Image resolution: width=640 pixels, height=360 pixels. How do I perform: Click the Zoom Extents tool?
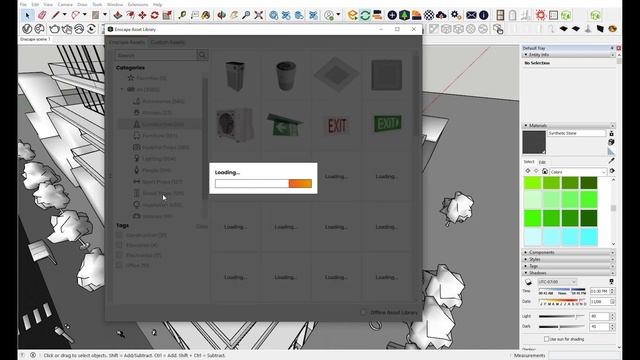click(258, 16)
